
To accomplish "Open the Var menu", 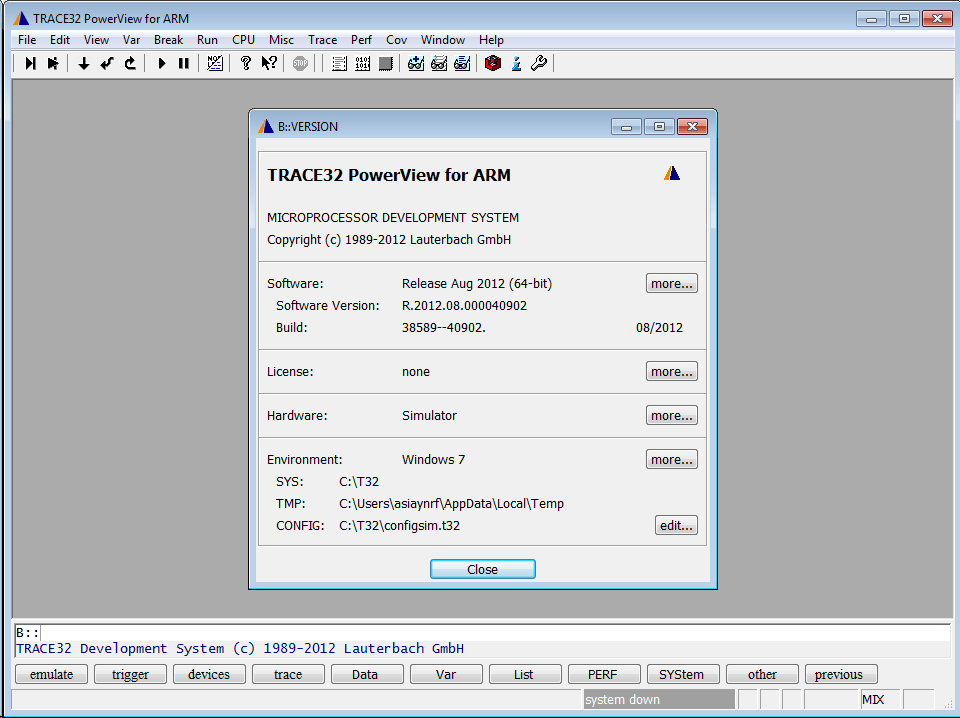I will coord(131,40).
